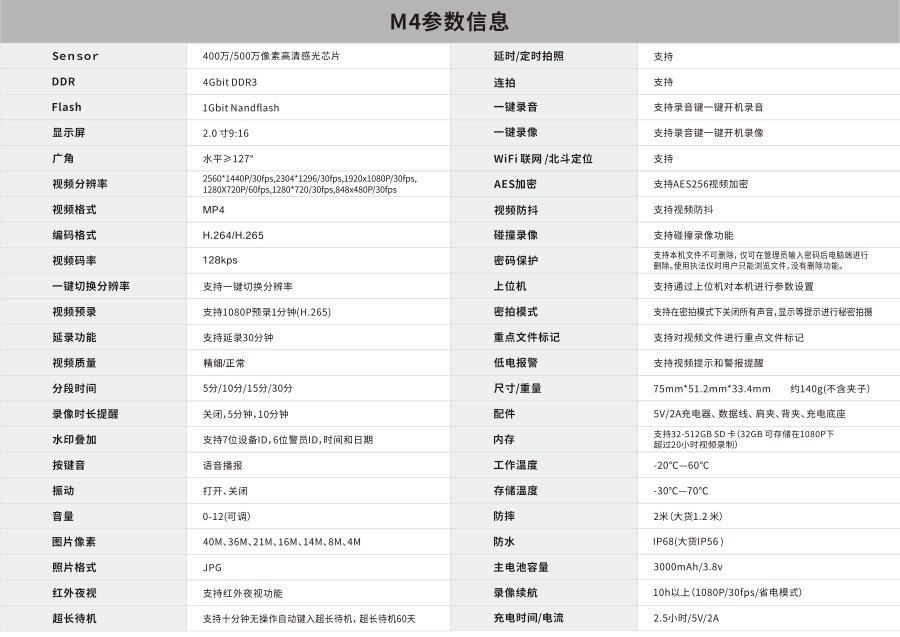Select the '密码保护' label

(x=515, y=261)
